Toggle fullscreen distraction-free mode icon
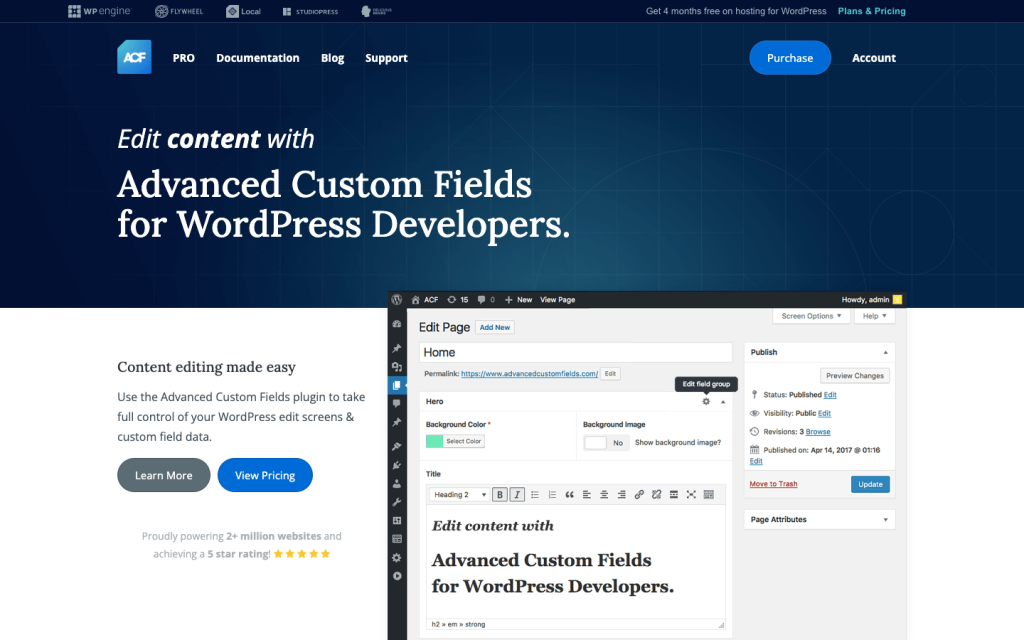1024x640 pixels. pos(691,494)
